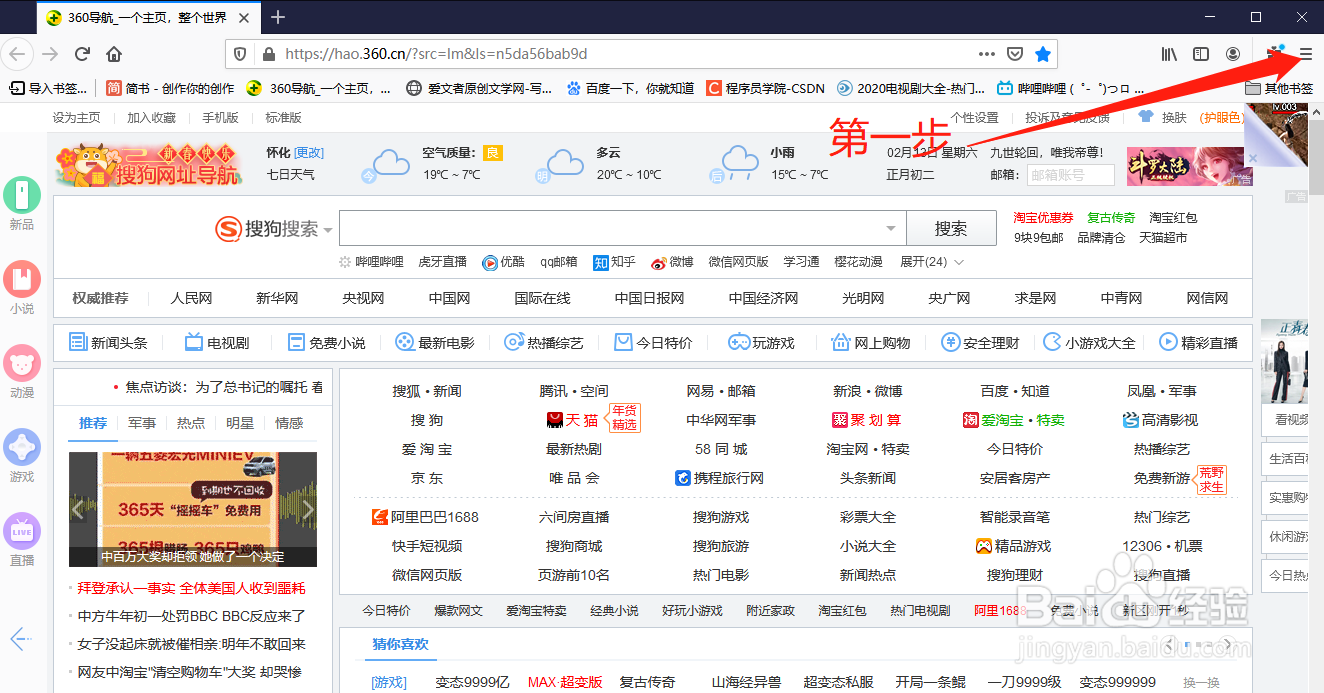Click 加入收藏 link
Screen dimensions: 1324x693
click(151, 118)
